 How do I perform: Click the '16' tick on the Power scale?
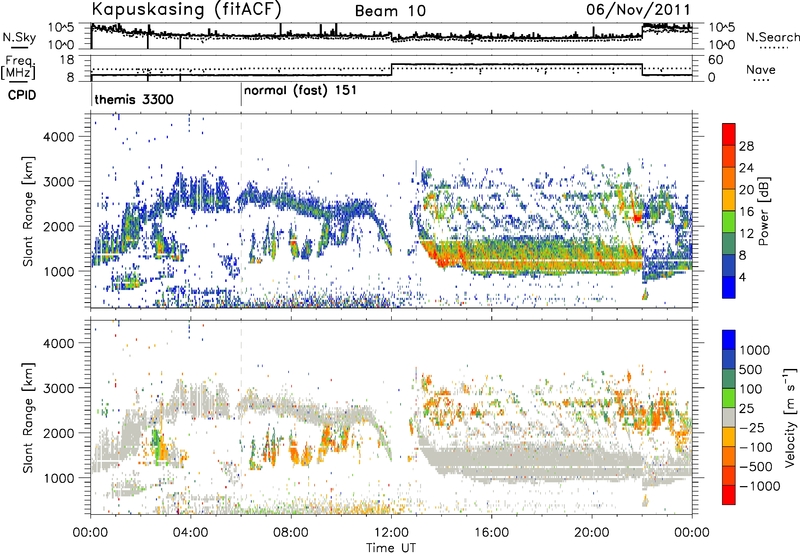746,212
